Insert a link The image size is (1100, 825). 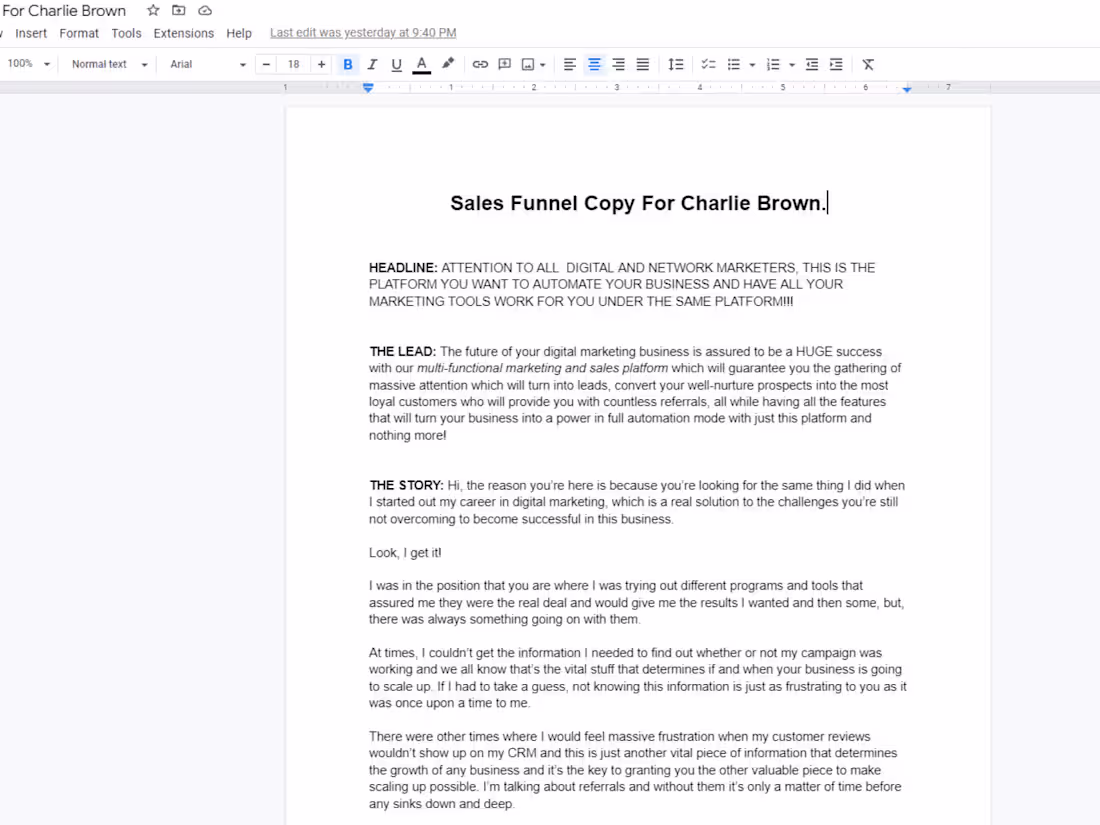pos(479,64)
